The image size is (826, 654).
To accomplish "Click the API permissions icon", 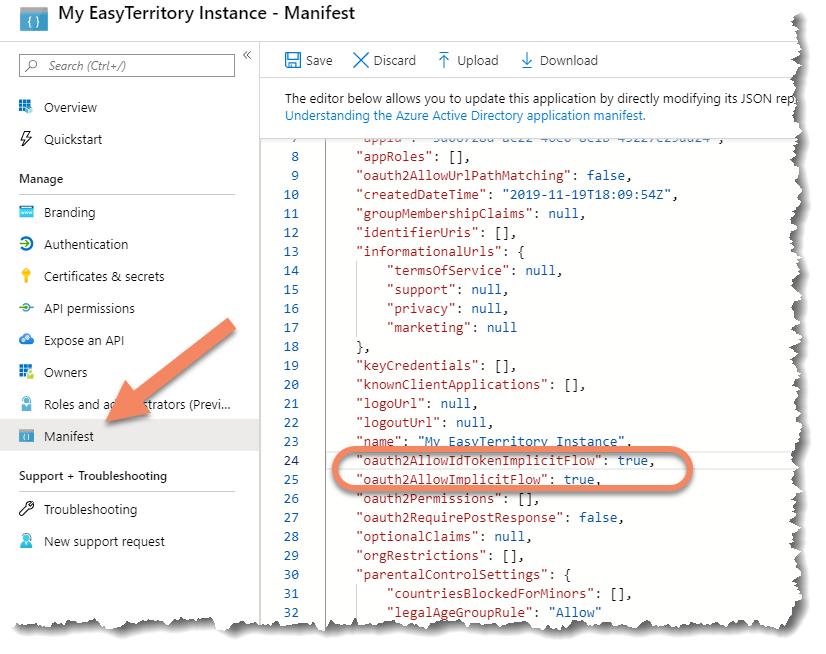I will [x=26, y=308].
